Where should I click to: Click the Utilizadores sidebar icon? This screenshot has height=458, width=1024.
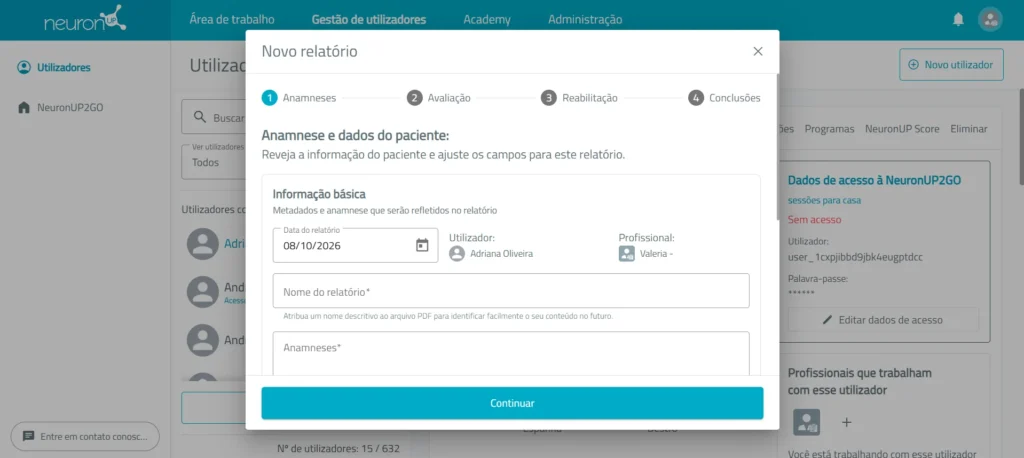coord(24,67)
